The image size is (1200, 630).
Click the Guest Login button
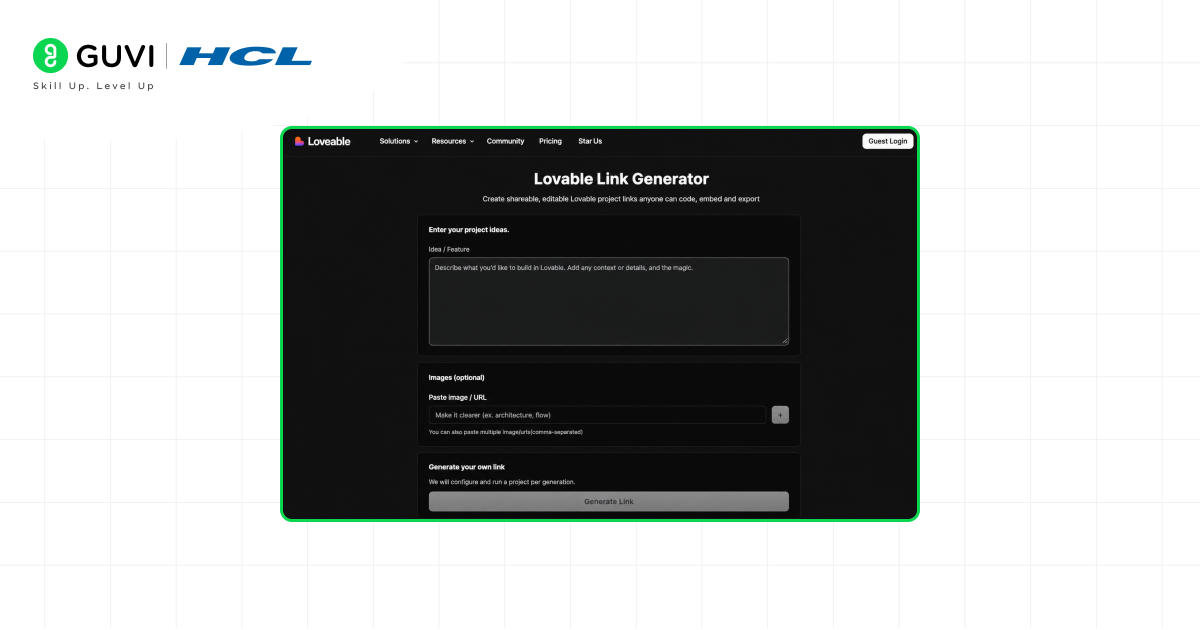click(888, 141)
